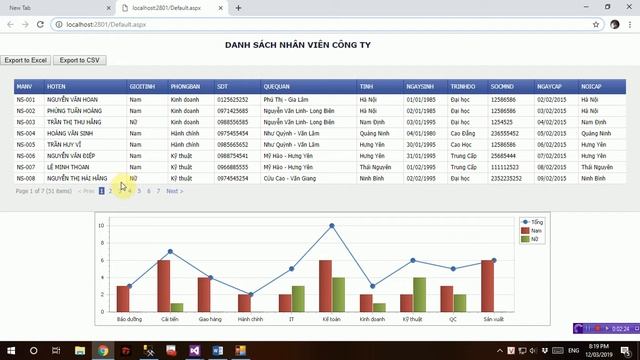Click the network tray icon
640x360 pixels.
pyautogui.click(x=522, y=351)
